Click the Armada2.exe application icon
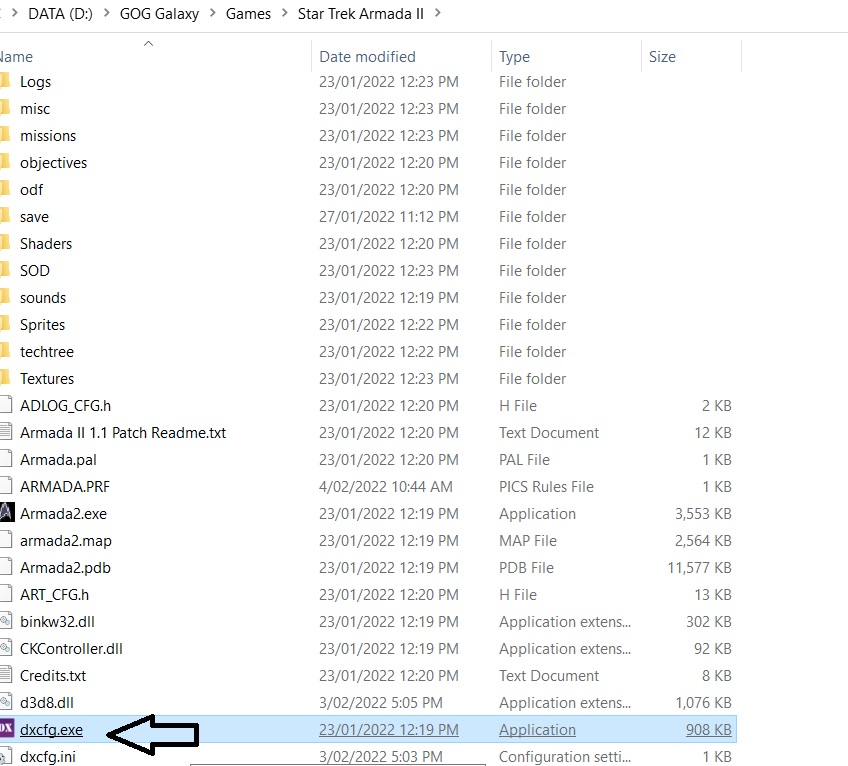This screenshot has height=766, width=848. click(x=6, y=513)
